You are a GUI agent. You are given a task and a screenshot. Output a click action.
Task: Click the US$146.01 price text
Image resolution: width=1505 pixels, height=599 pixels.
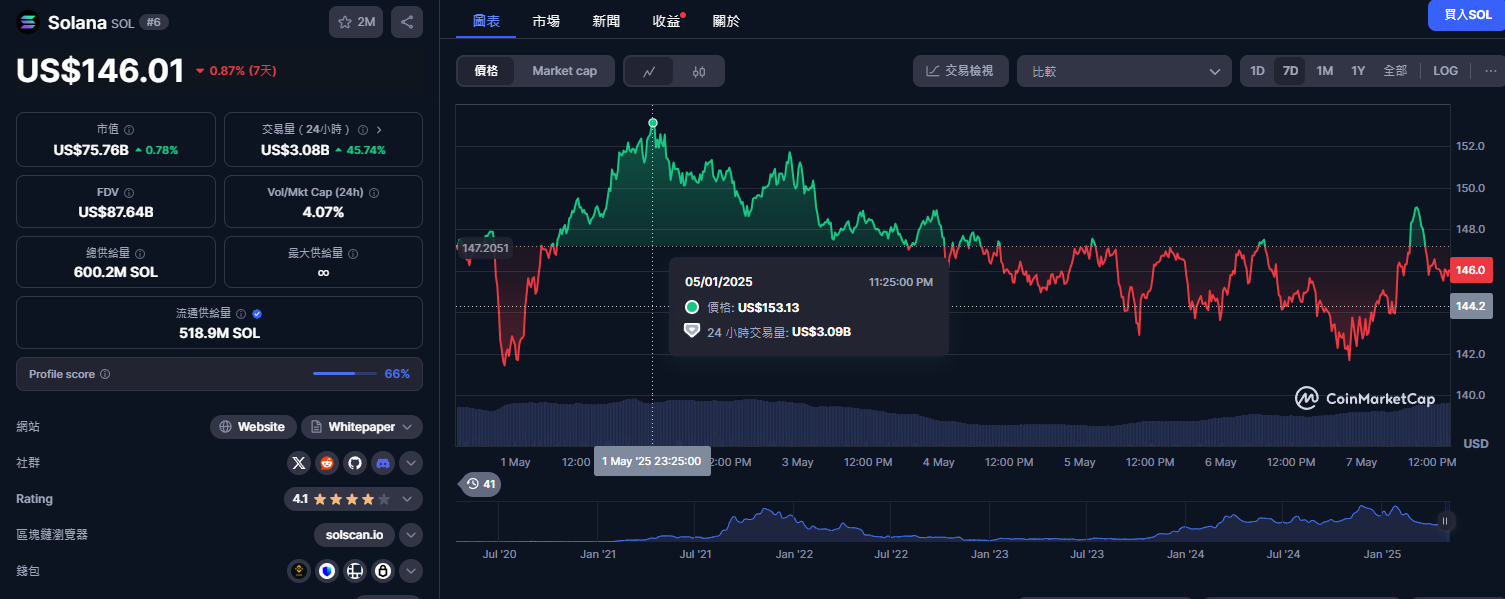pos(100,71)
